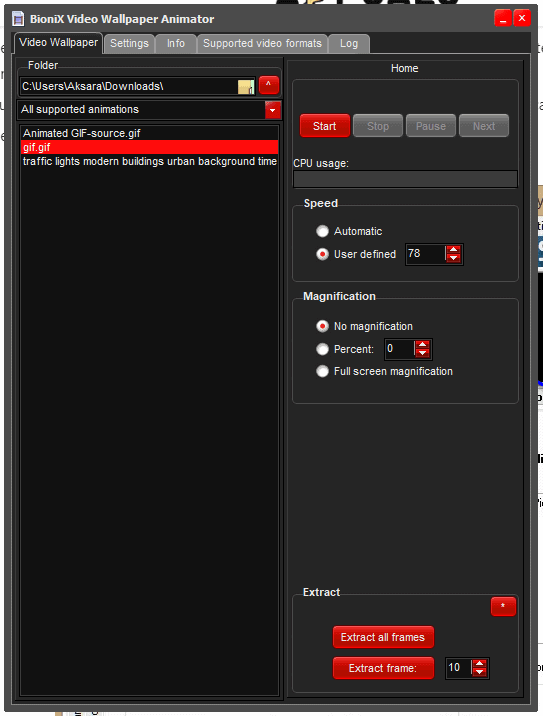
Task: Decrease magnification percent value
Action: point(422,353)
